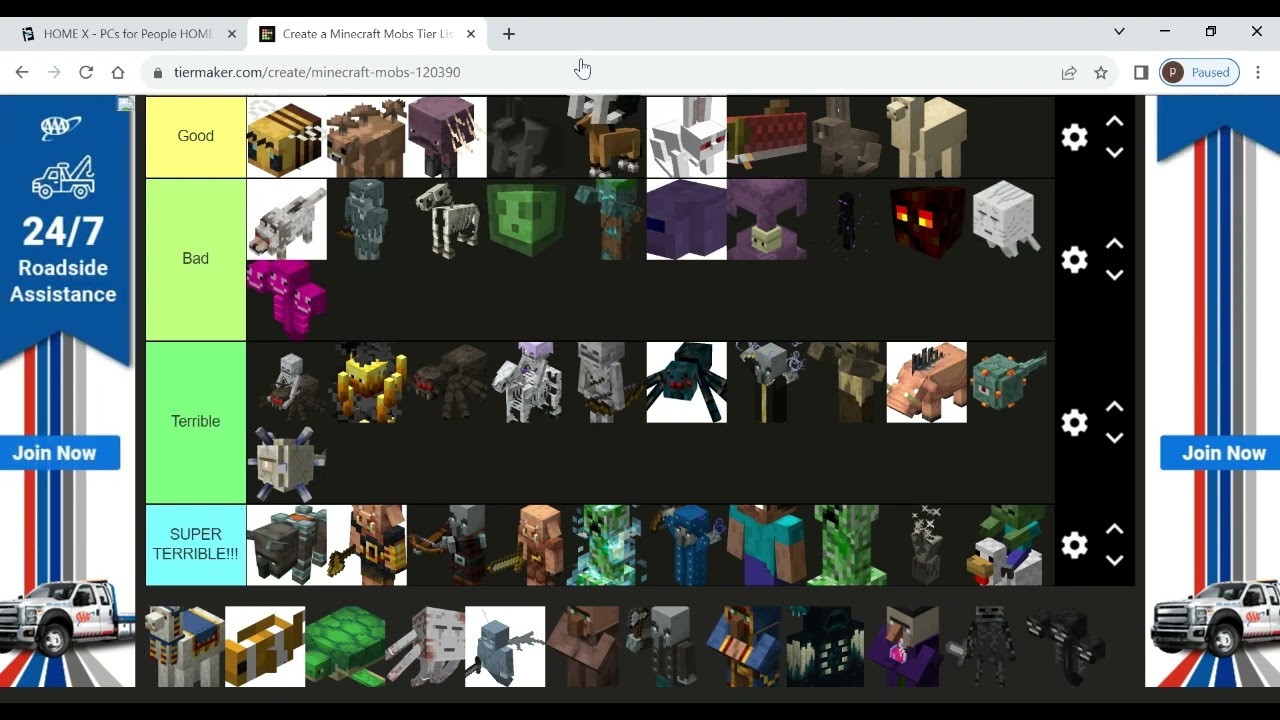This screenshot has height=720, width=1280.
Task: Select the hoglin in Terrible tier
Action: tap(926, 383)
